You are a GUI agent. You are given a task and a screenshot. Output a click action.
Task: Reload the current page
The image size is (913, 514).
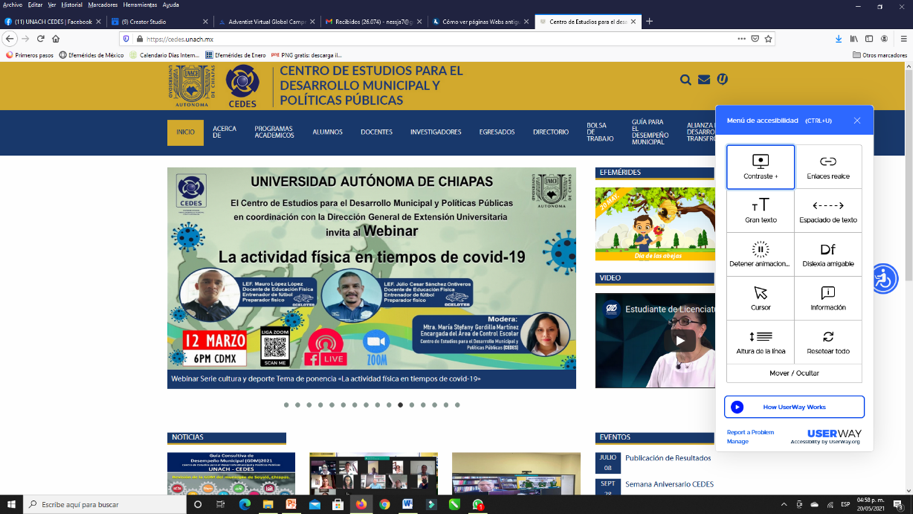(41, 39)
